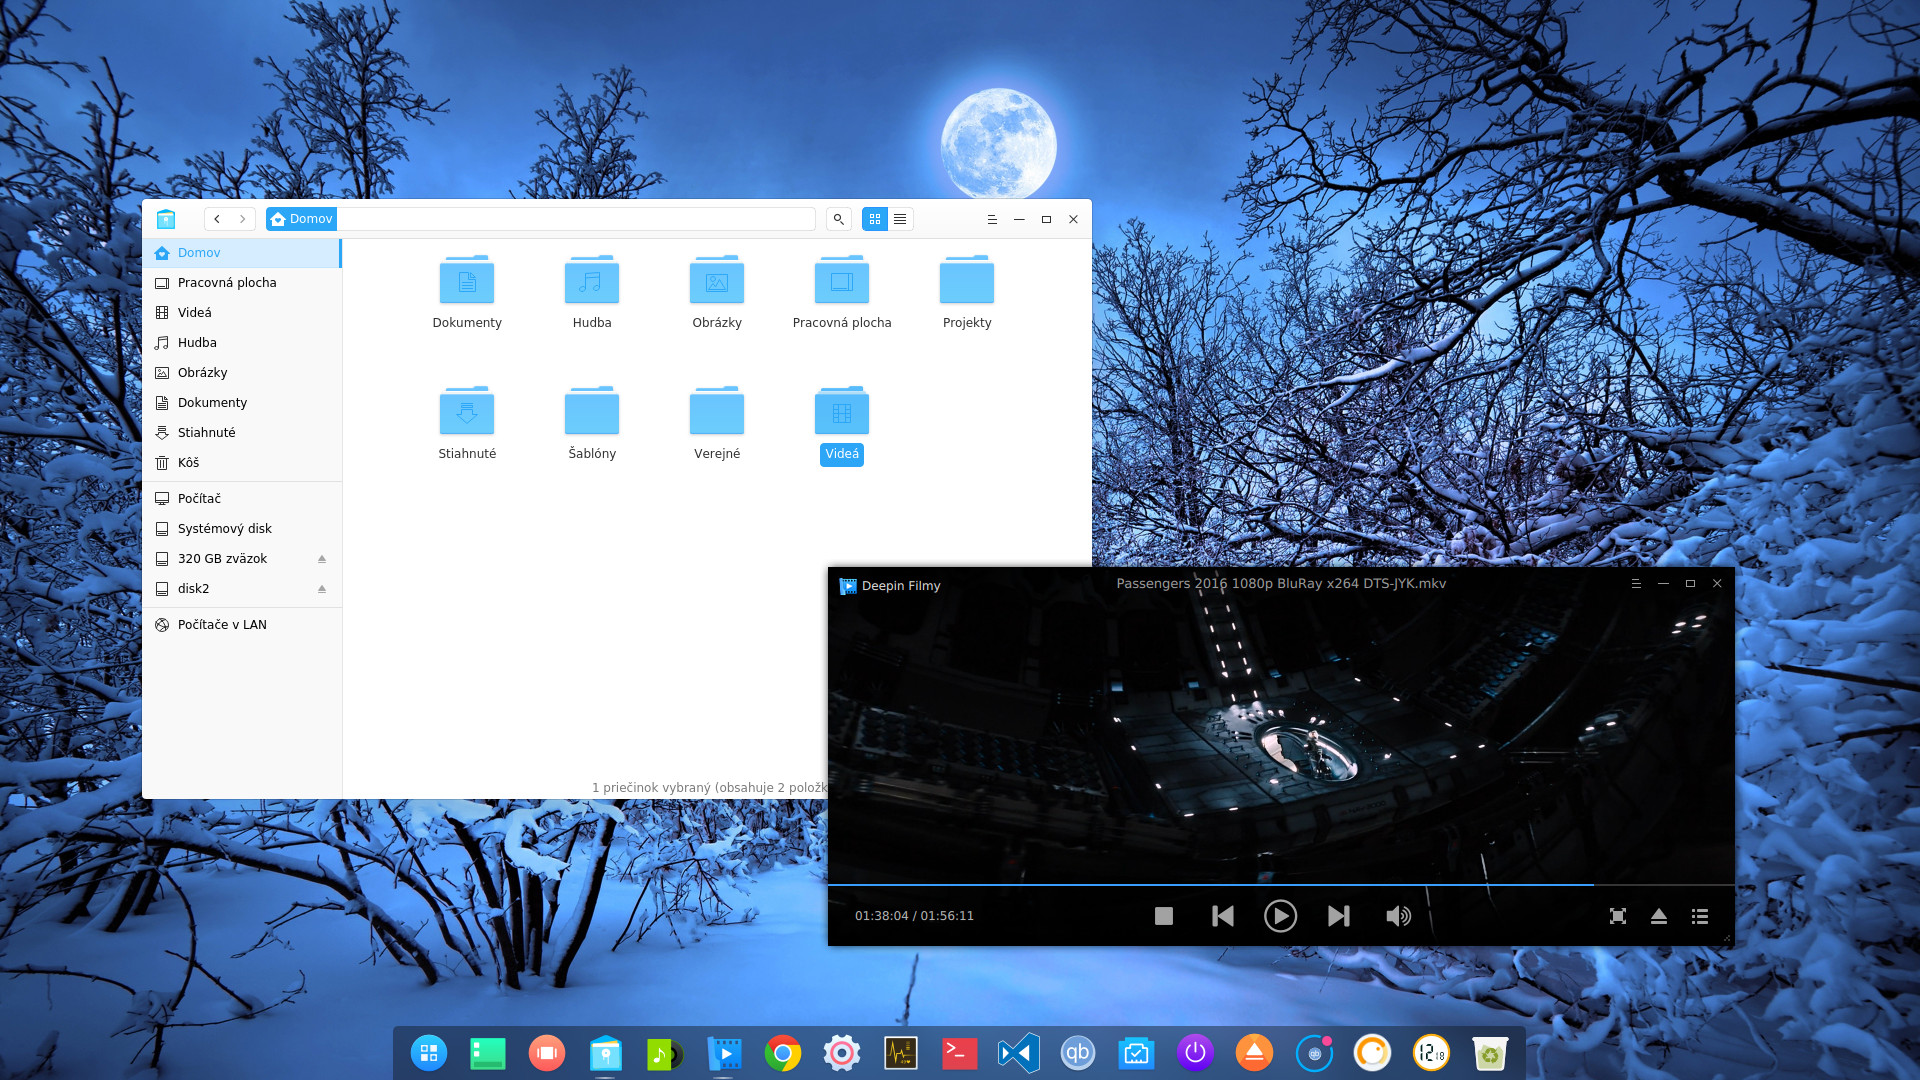Skip to previous video in Deepin Filmy
1920x1080 pixels.
click(x=1223, y=916)
